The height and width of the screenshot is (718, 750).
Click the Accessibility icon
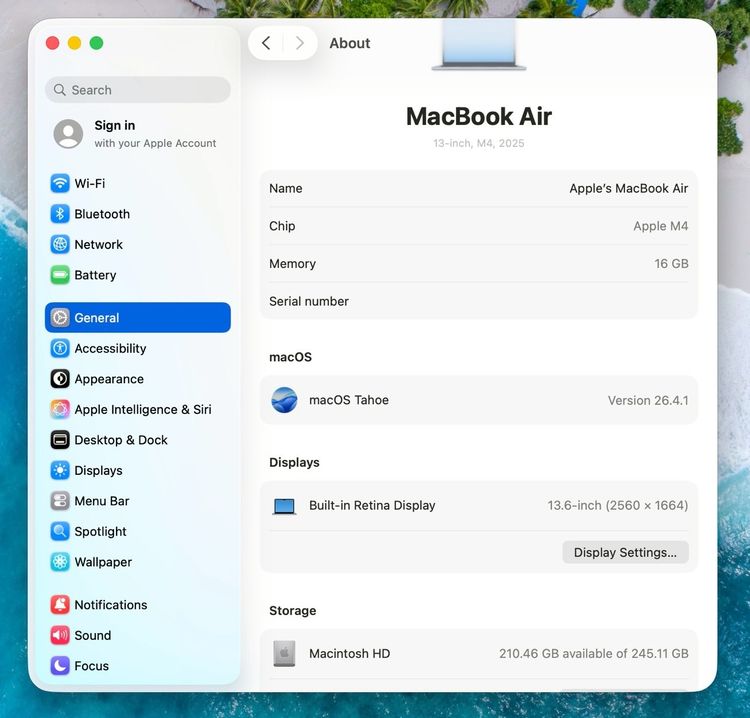[60, 348]
